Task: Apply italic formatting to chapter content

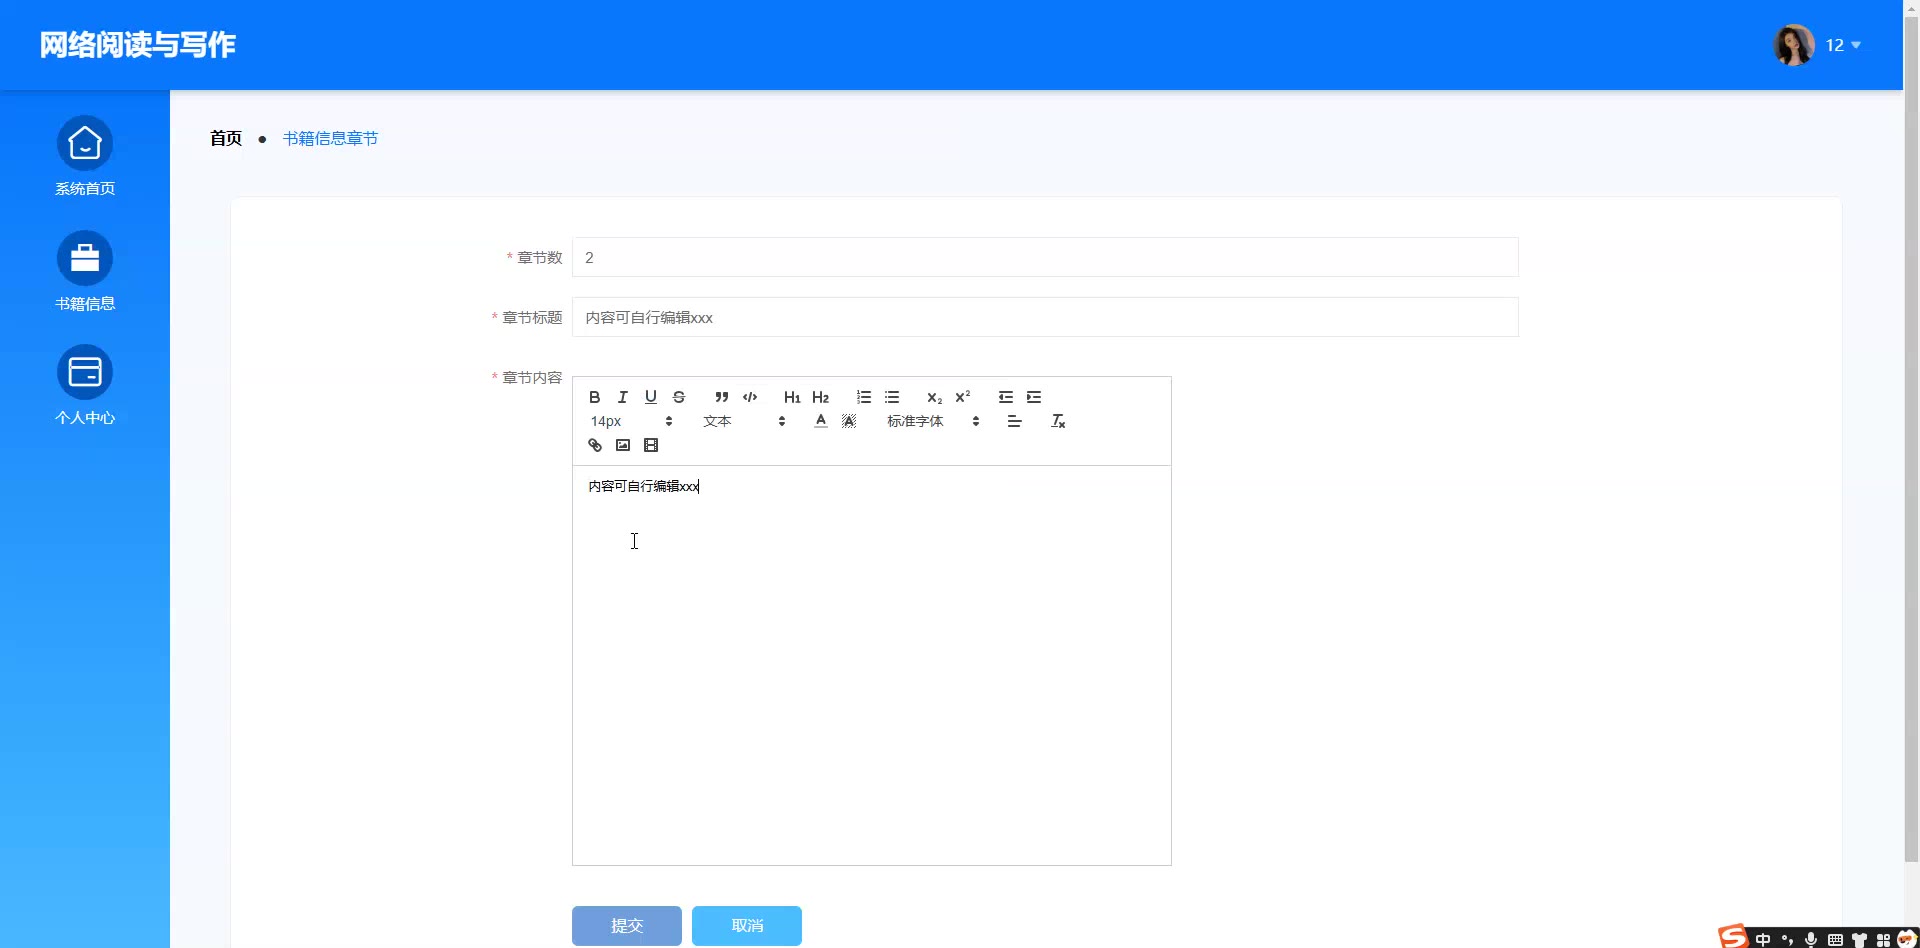Action: (x=623, y=397)
